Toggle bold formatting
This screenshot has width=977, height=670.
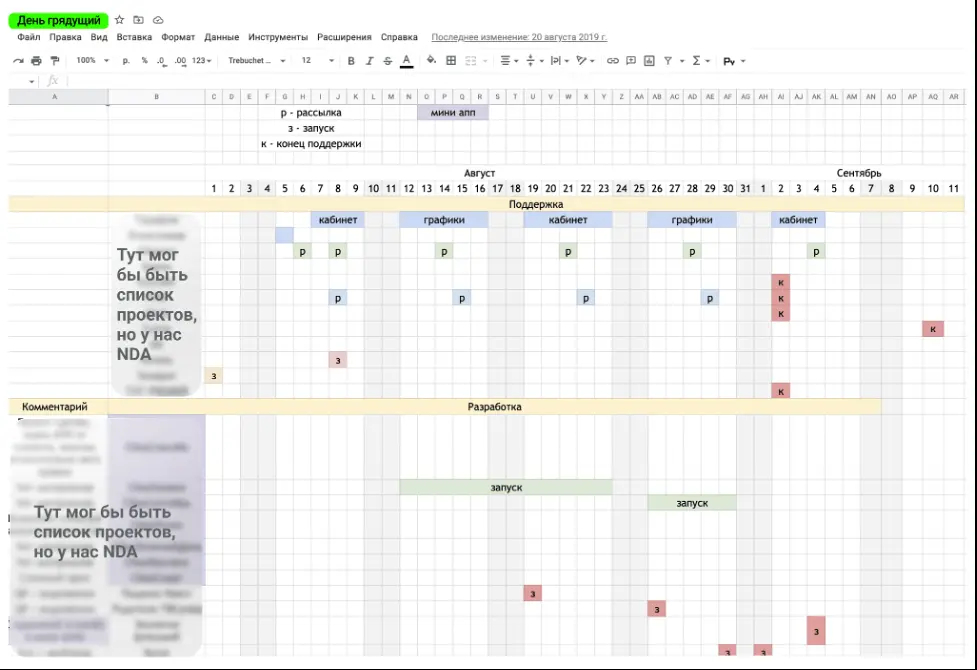351,60
